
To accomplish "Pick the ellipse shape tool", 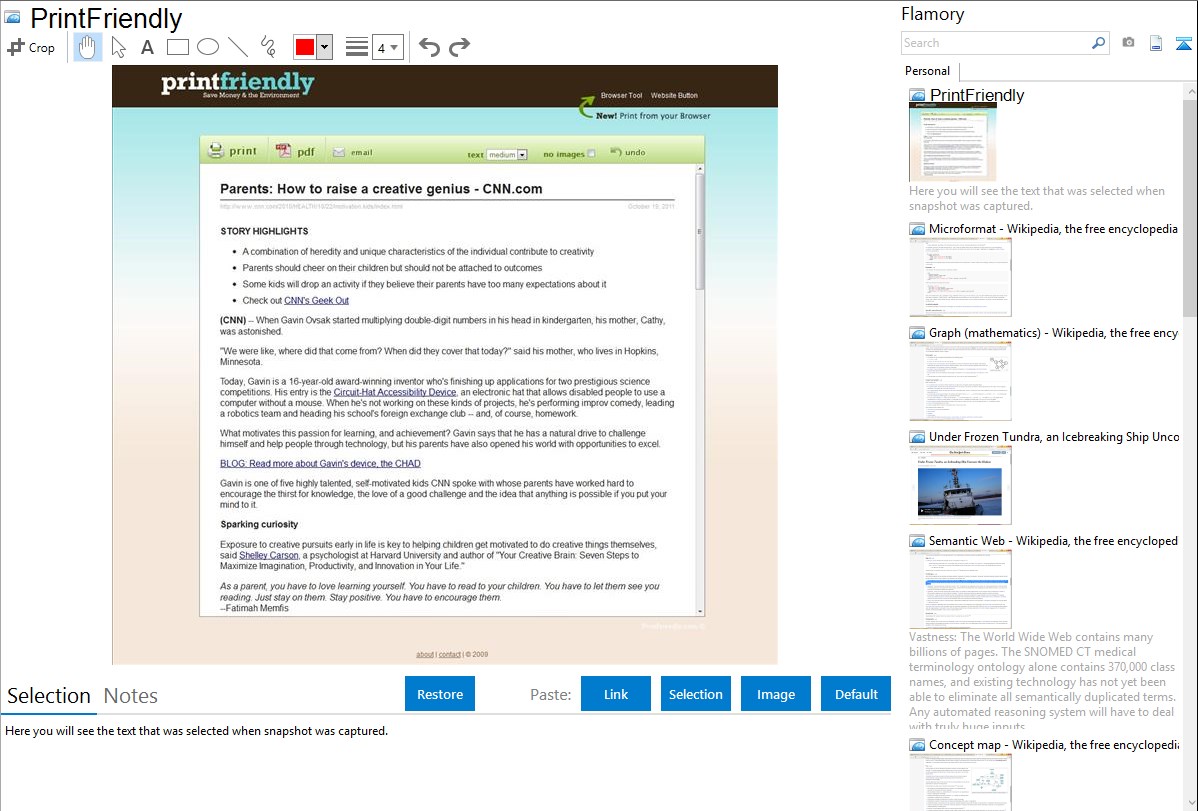I will pos(208,47).
